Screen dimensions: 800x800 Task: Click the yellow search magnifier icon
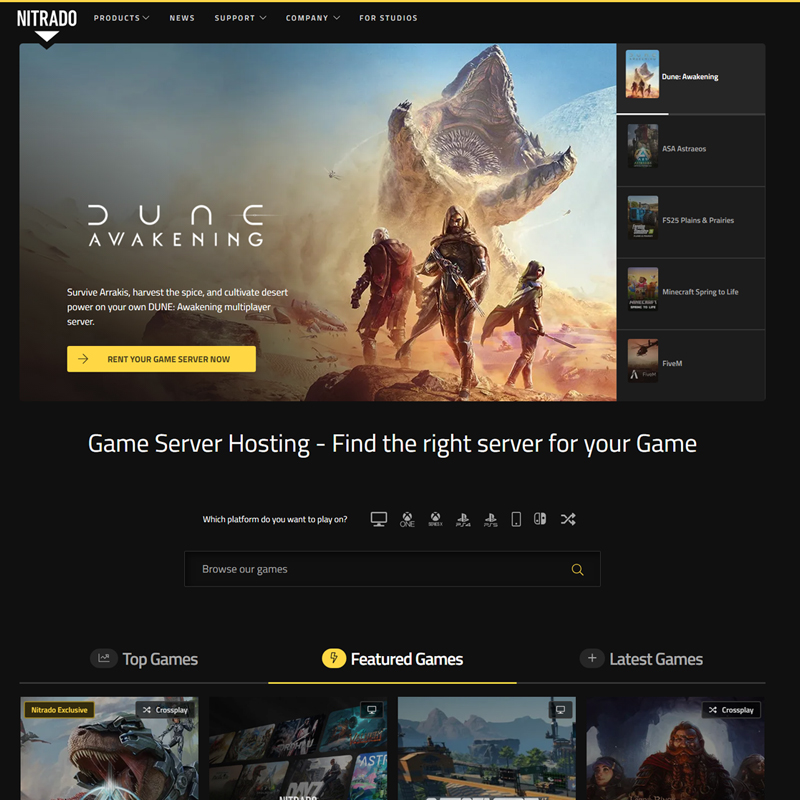pos(577,569)
